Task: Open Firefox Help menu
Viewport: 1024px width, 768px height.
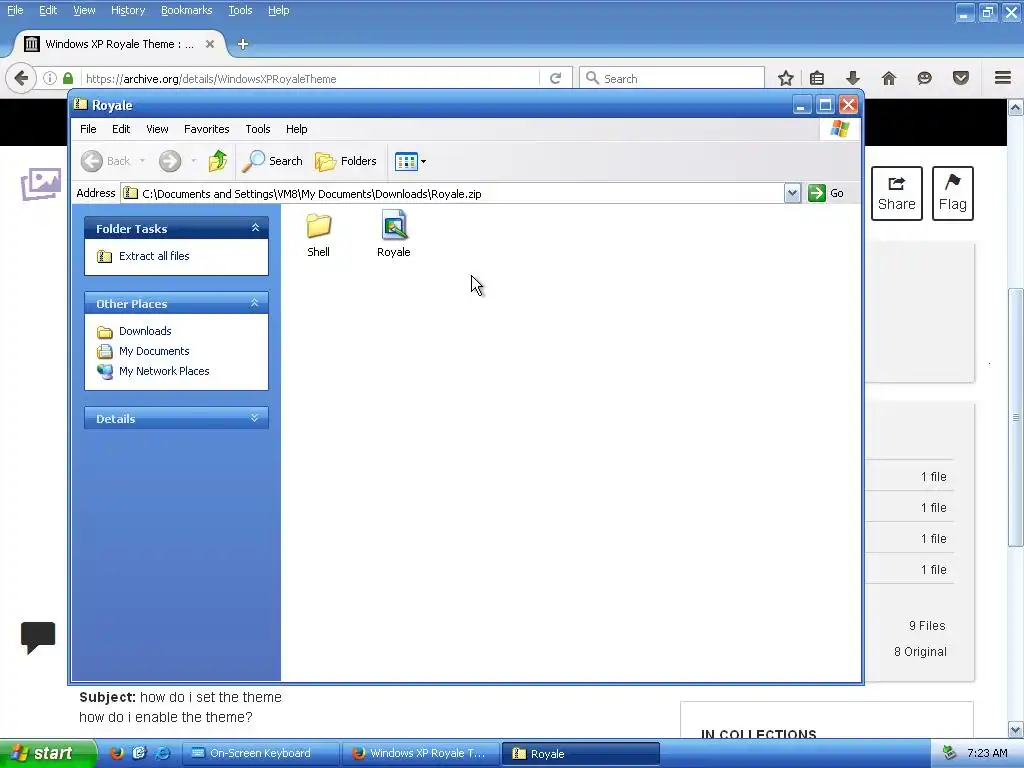Action: (279, 10)
